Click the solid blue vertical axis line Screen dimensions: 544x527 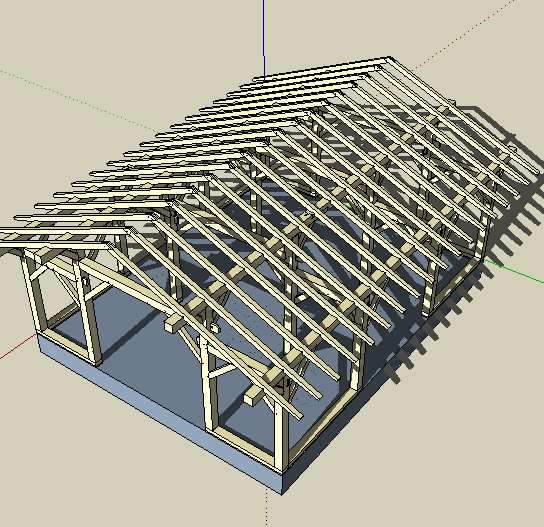[264, 40]
